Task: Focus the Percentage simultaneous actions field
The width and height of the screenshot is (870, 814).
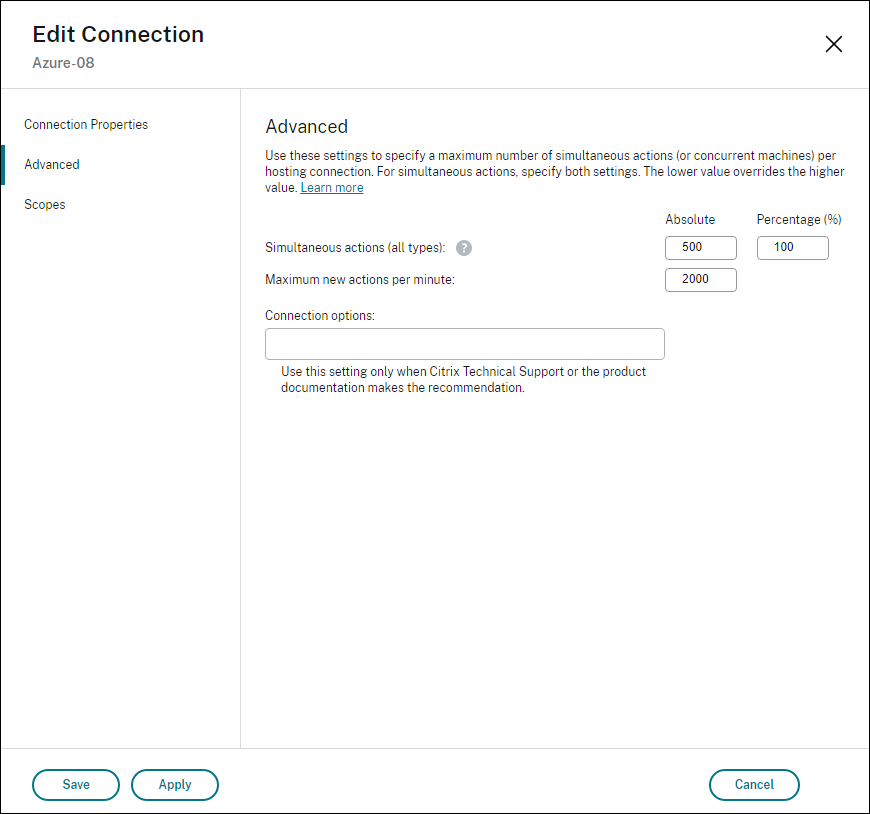Action: pyautogui.click(x=792, y=247)
